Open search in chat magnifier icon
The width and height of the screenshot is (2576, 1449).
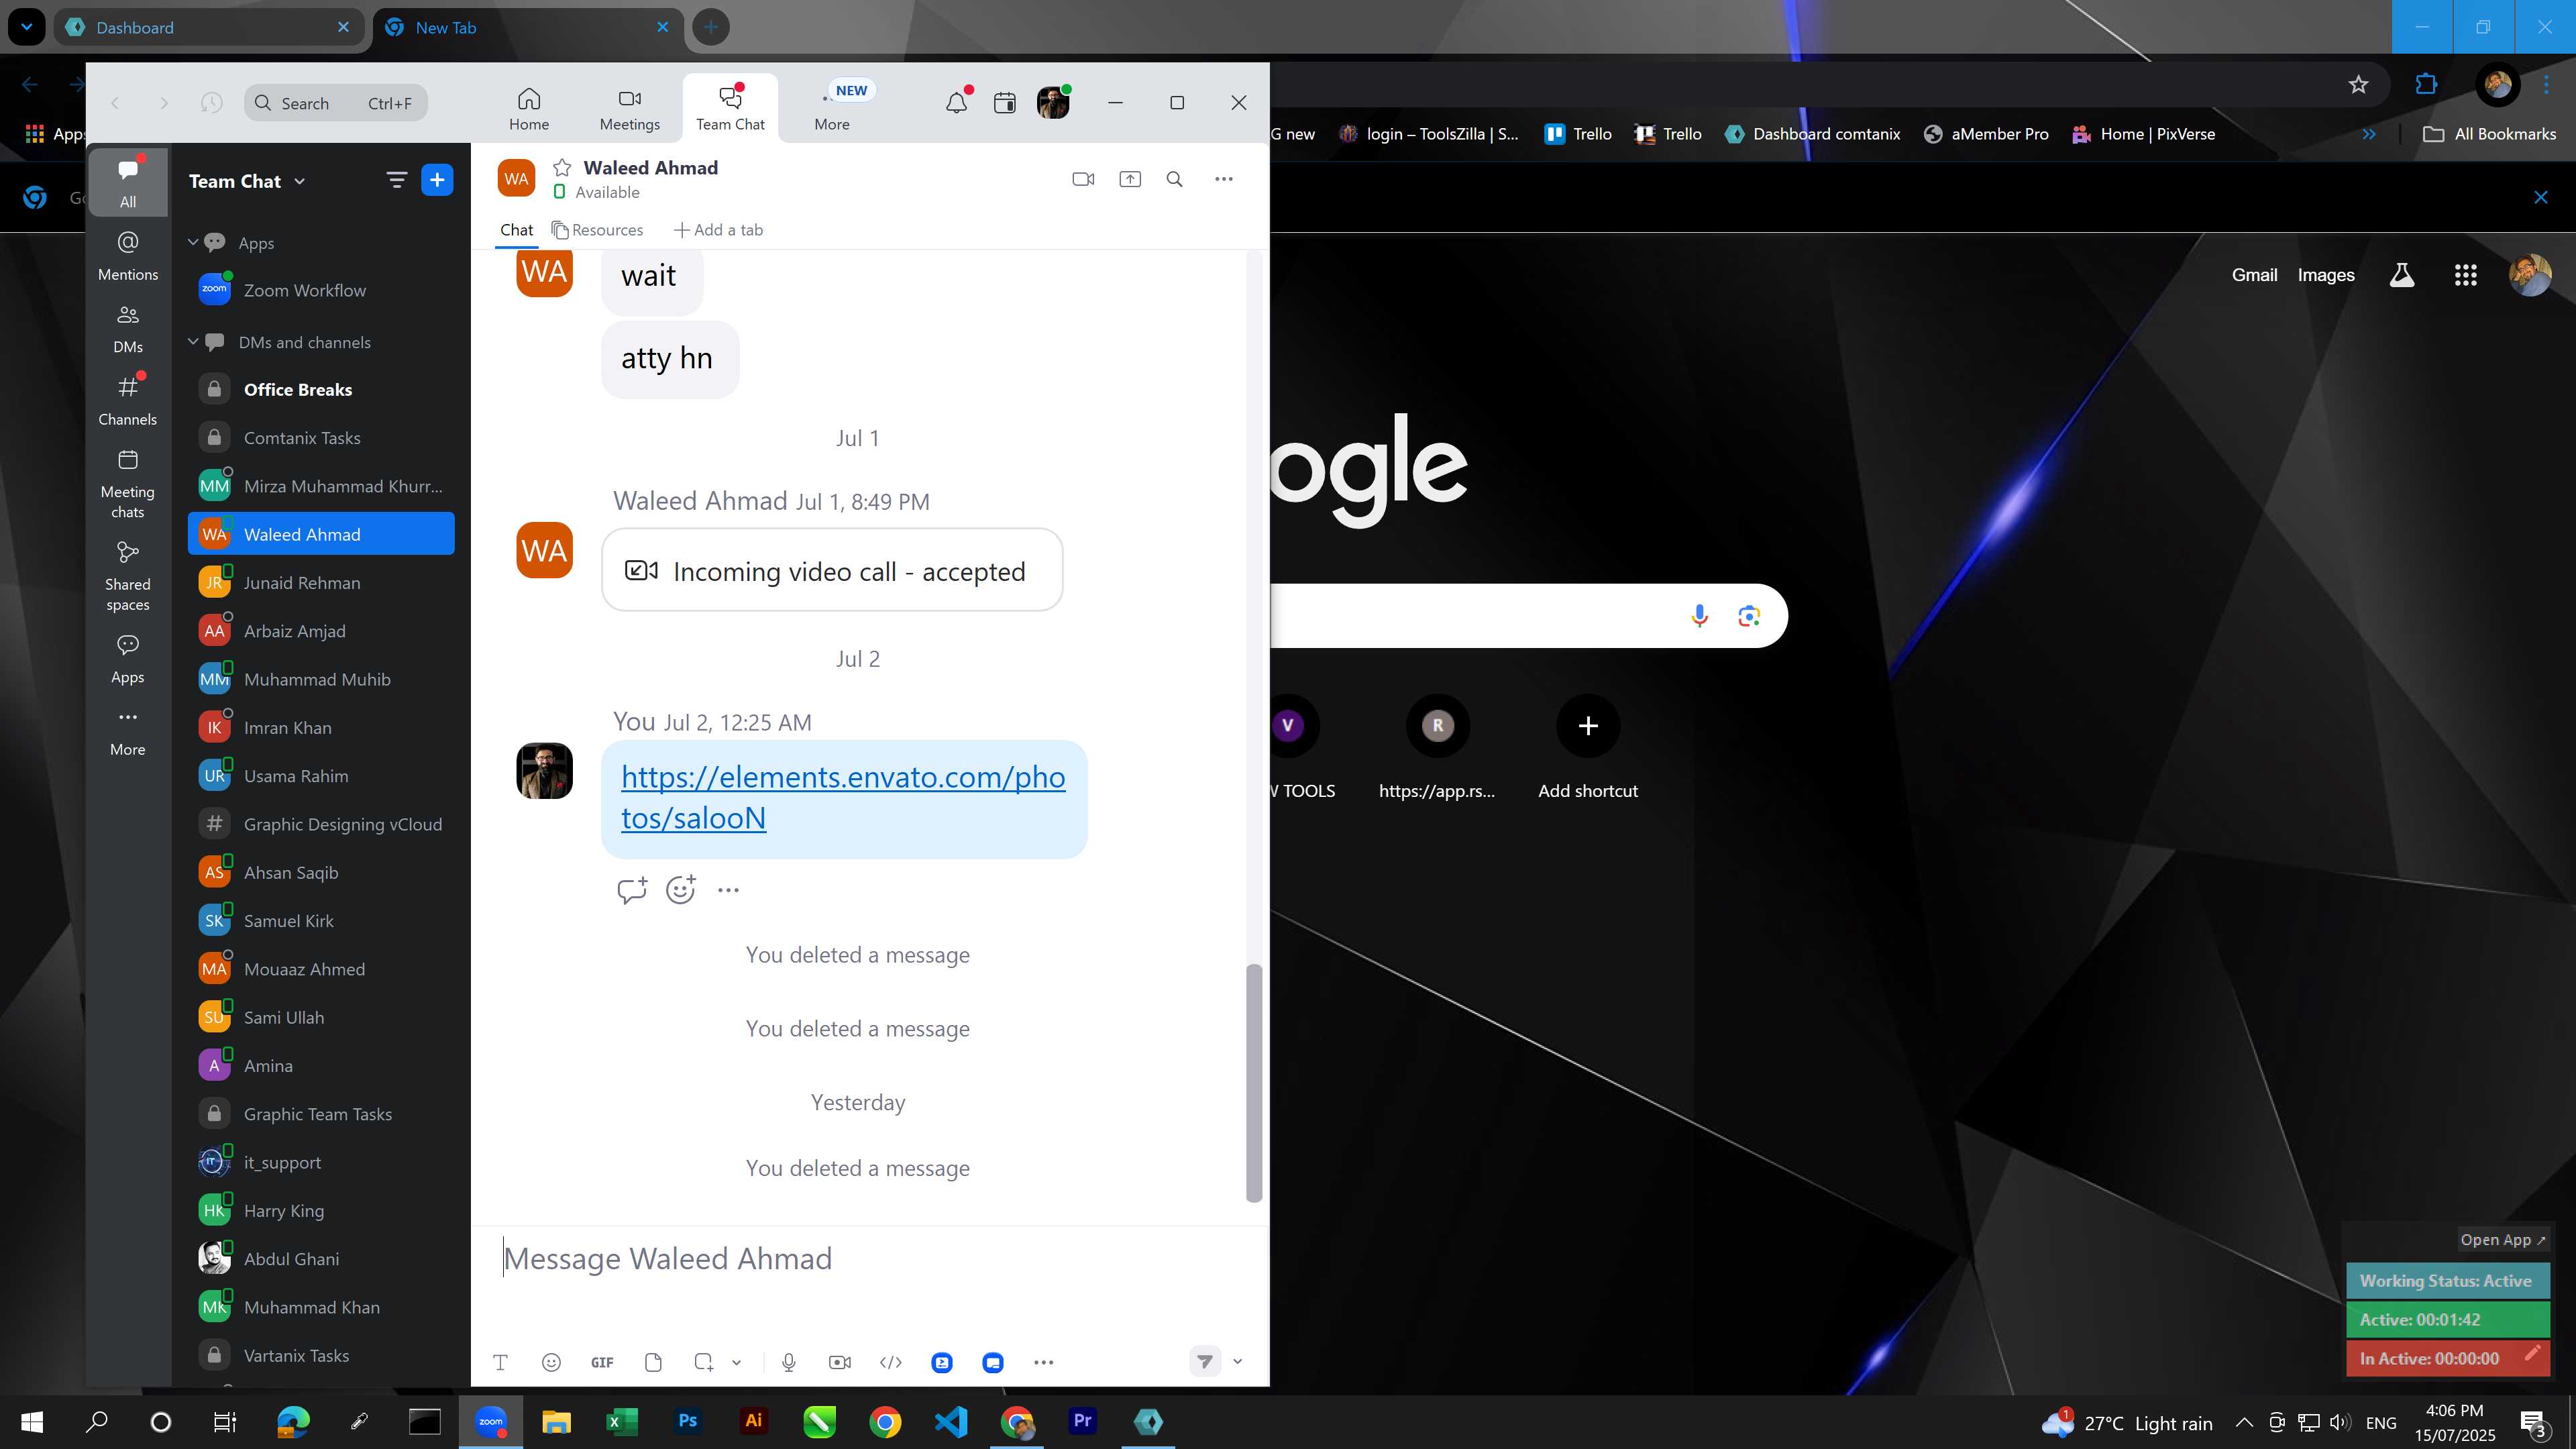[x=1175, y=179]
